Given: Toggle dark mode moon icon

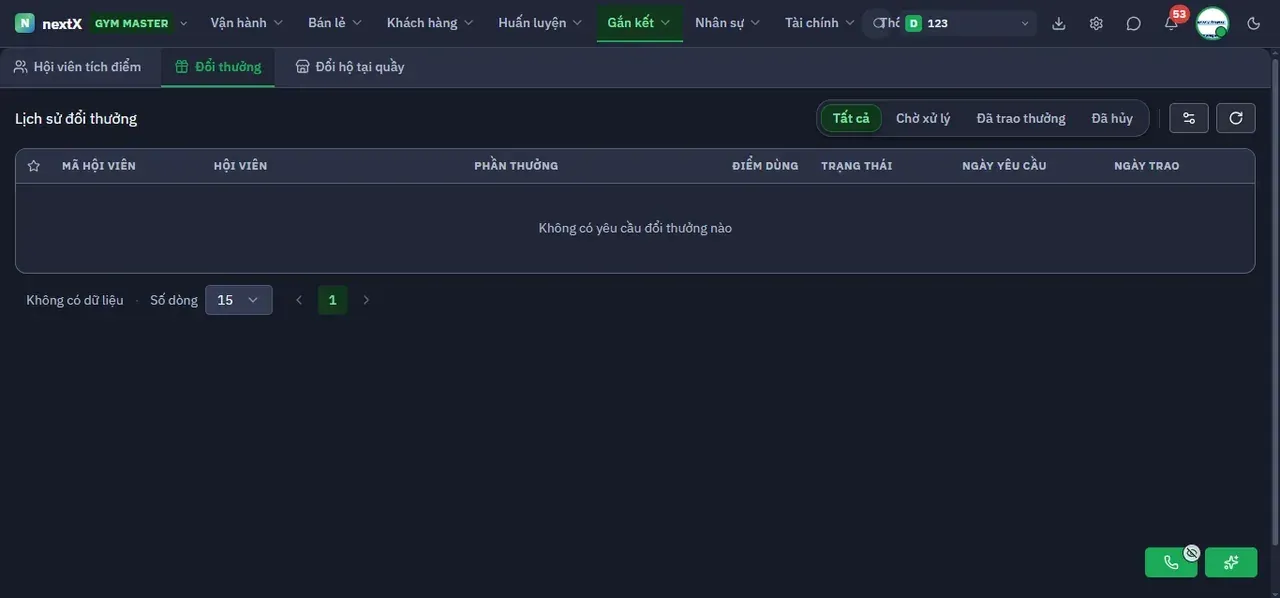Looking at the screenshot, I should (x=1254, y=23).
